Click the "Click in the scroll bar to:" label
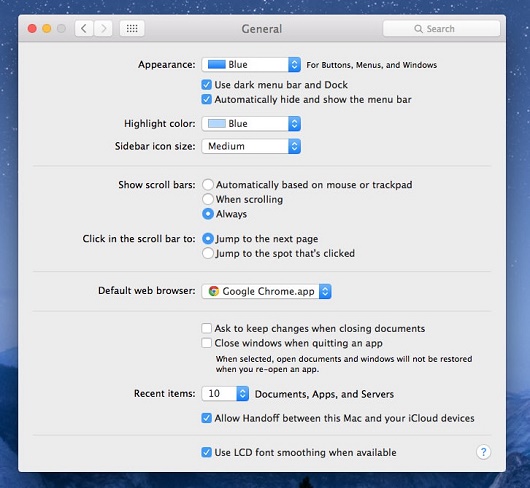 click(139, 239)
